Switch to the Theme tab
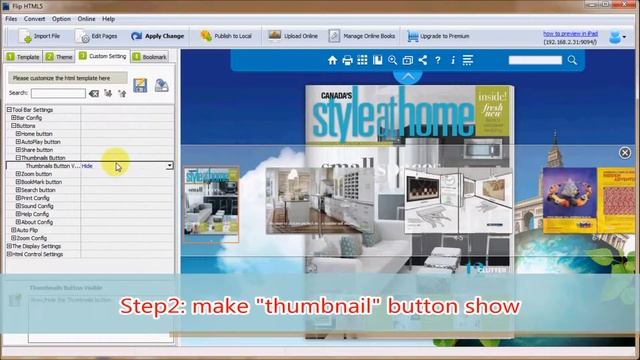This screenshot has height=360, width=640. click(x=59, y=57)
